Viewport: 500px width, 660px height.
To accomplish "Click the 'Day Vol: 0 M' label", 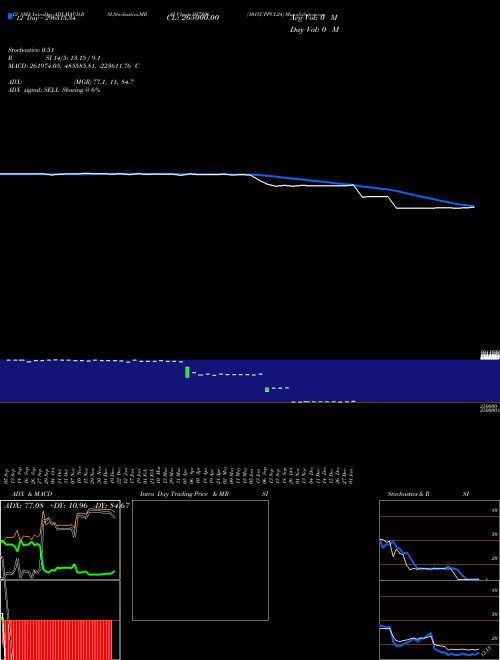I will pos(314,30).
